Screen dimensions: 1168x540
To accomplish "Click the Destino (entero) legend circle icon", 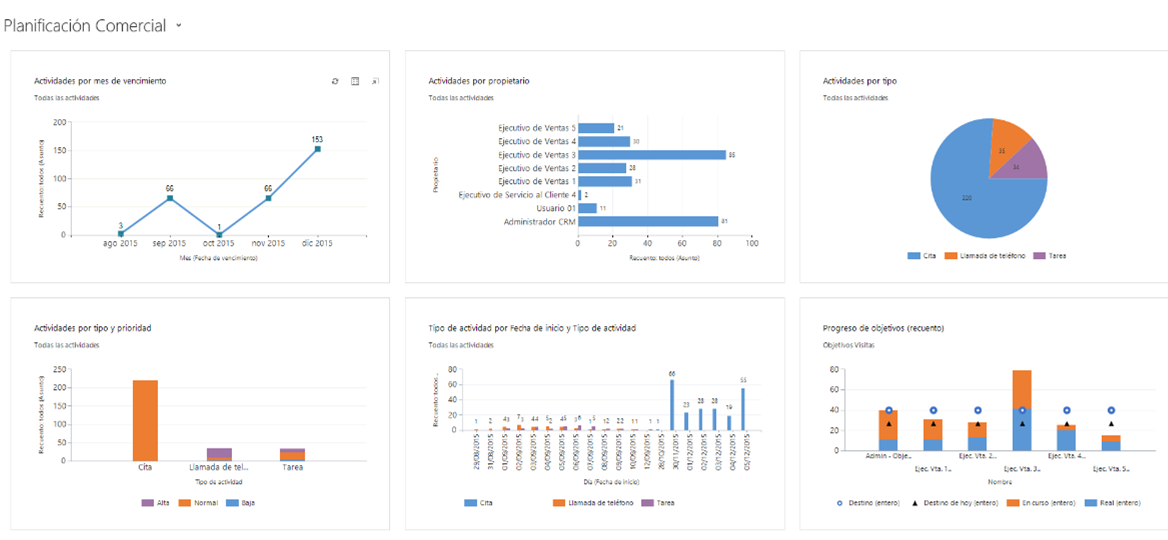I will click(842, 504).
